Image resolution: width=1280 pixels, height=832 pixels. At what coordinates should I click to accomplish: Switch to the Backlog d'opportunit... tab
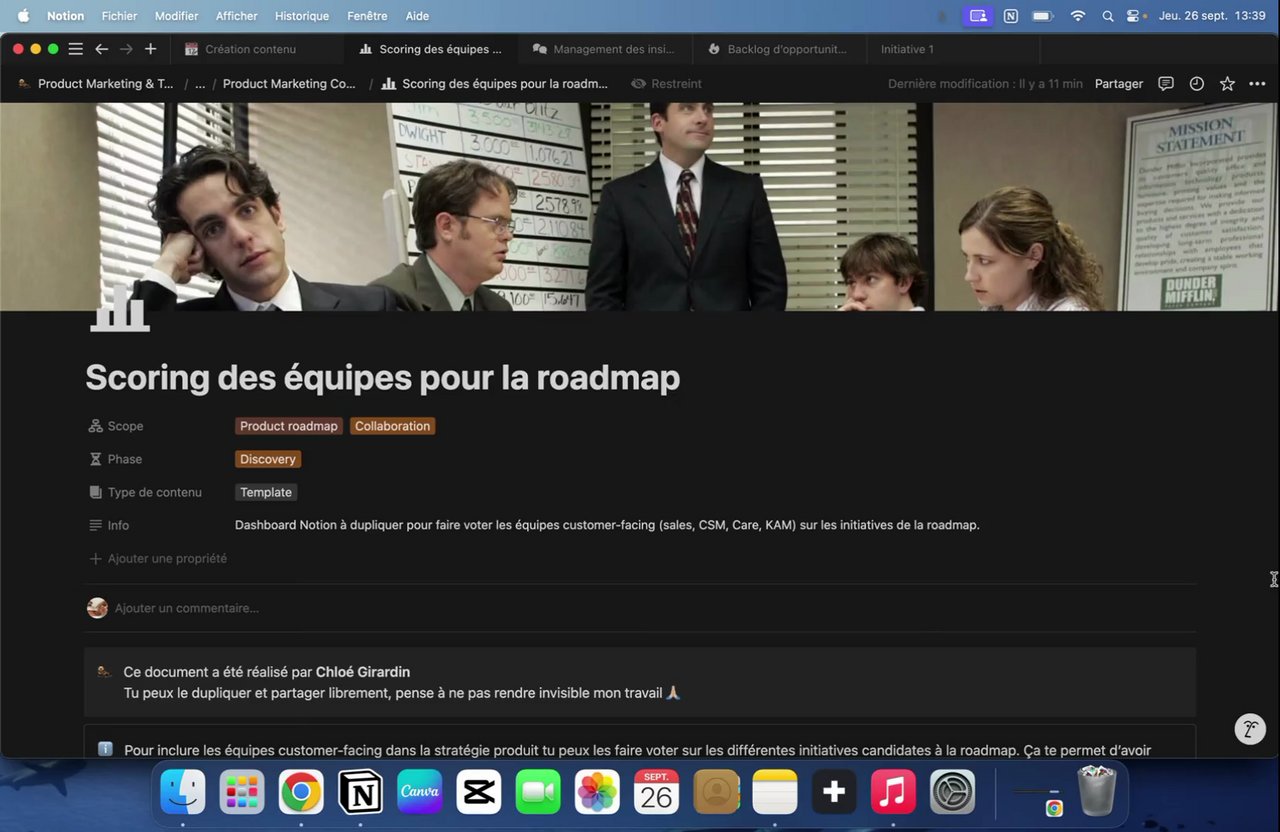779,49
